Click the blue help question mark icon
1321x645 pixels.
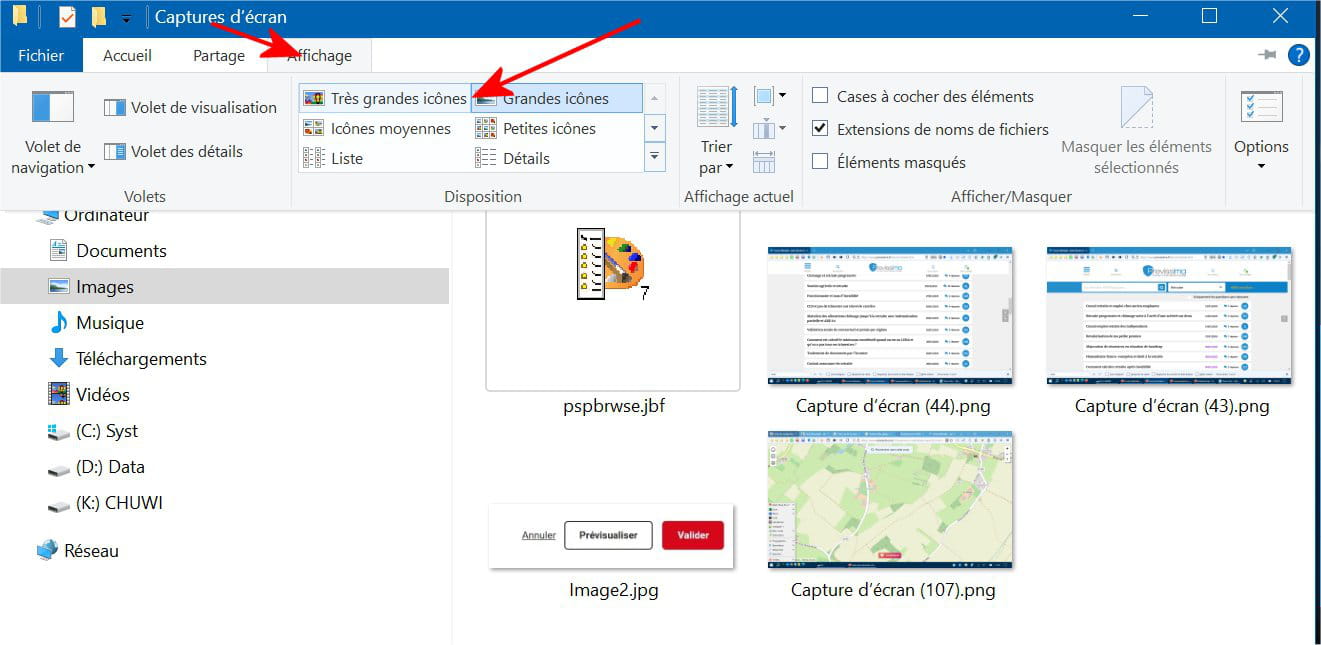point(1299,55)
